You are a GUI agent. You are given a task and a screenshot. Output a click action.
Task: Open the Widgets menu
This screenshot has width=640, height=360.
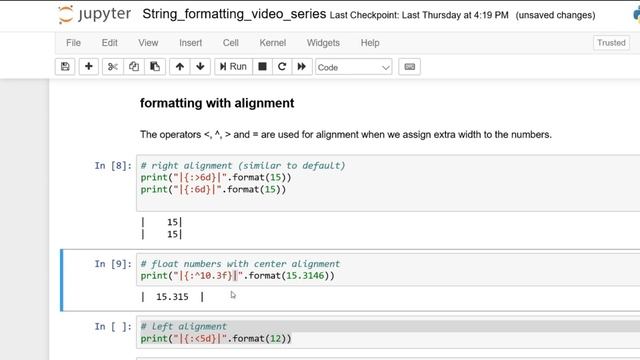click(x=323, y=43)
